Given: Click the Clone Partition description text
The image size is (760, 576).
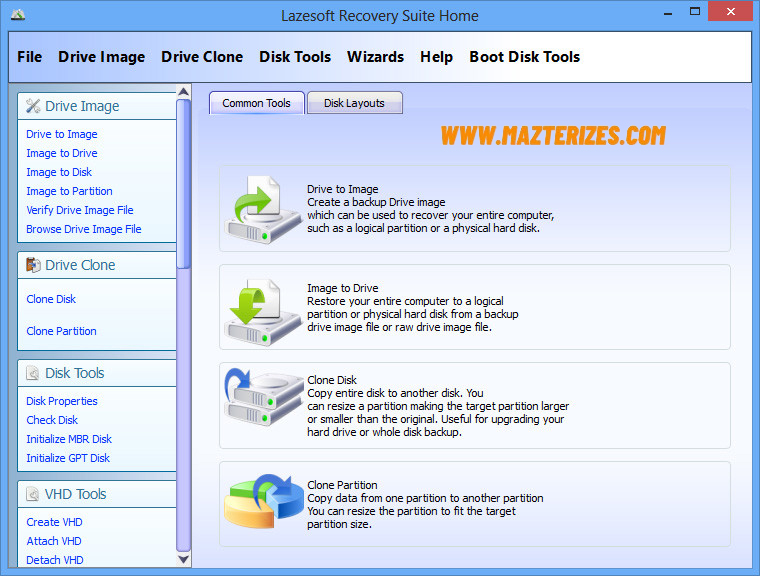Looking at the screenshot, I should pyautogui.click(x=425, y=504).
